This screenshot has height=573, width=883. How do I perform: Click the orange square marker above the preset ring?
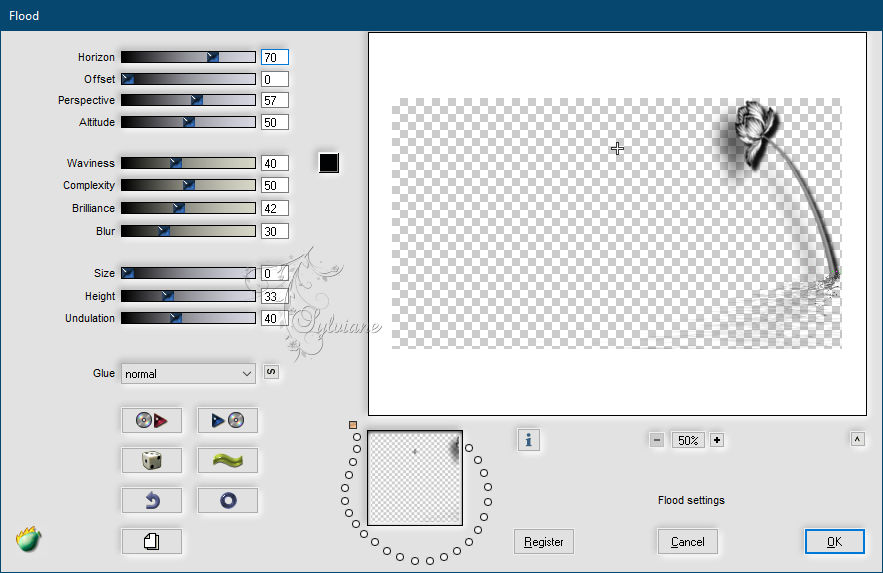click(x=353, y=425)
